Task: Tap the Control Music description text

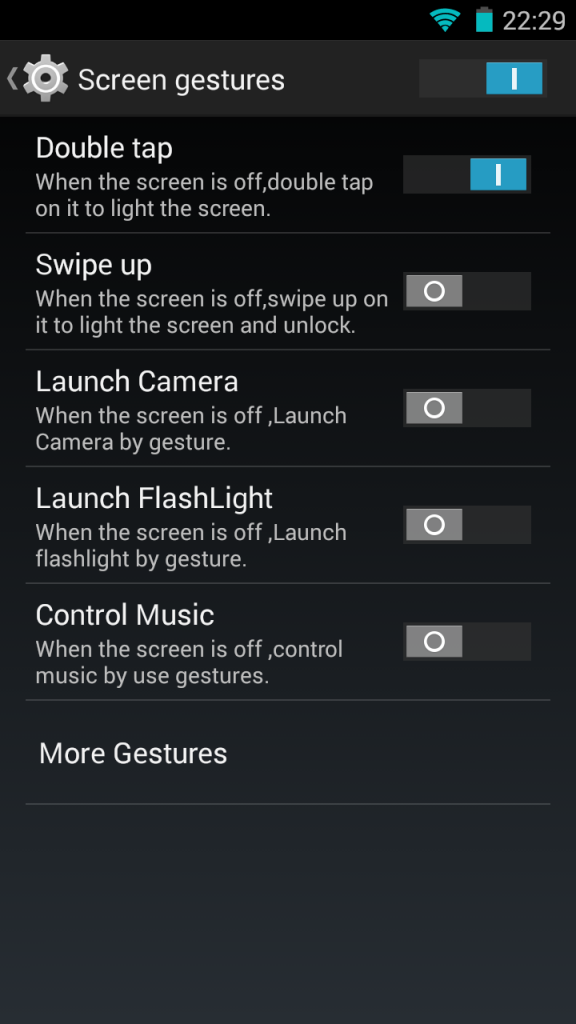Action: [x=189, y=662]
